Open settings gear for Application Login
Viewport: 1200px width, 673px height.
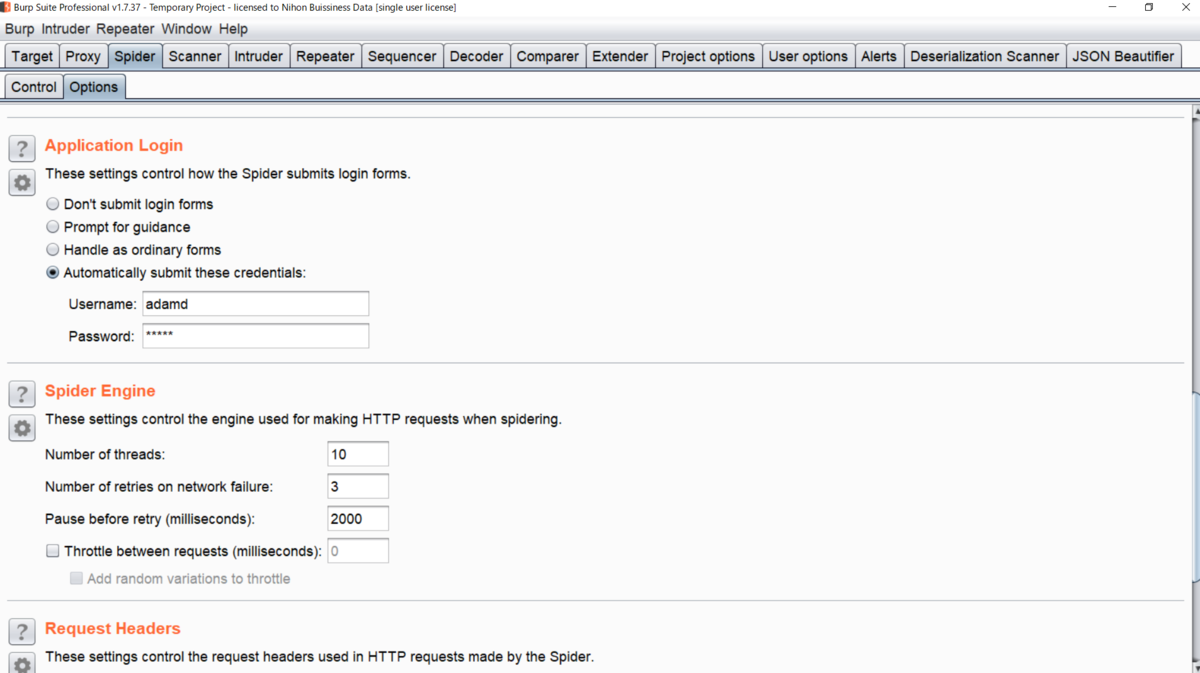point(22,183)
